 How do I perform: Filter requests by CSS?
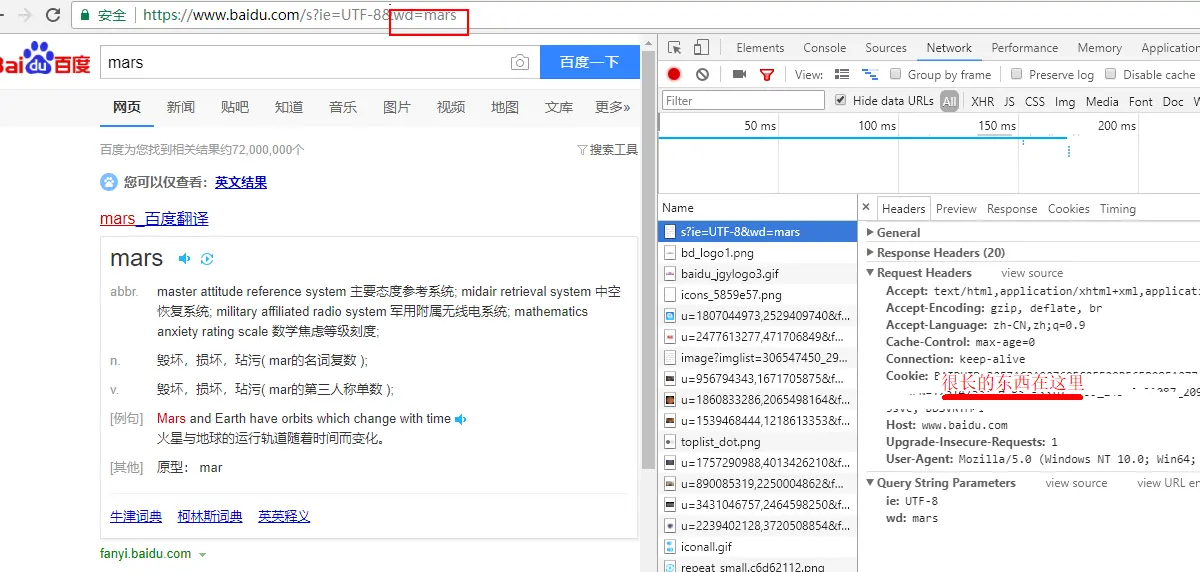coord(1035,101)
